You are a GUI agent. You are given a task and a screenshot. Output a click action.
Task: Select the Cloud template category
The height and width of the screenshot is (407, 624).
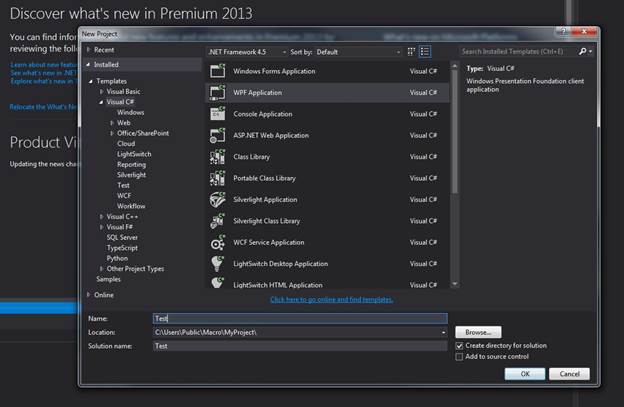126,144
